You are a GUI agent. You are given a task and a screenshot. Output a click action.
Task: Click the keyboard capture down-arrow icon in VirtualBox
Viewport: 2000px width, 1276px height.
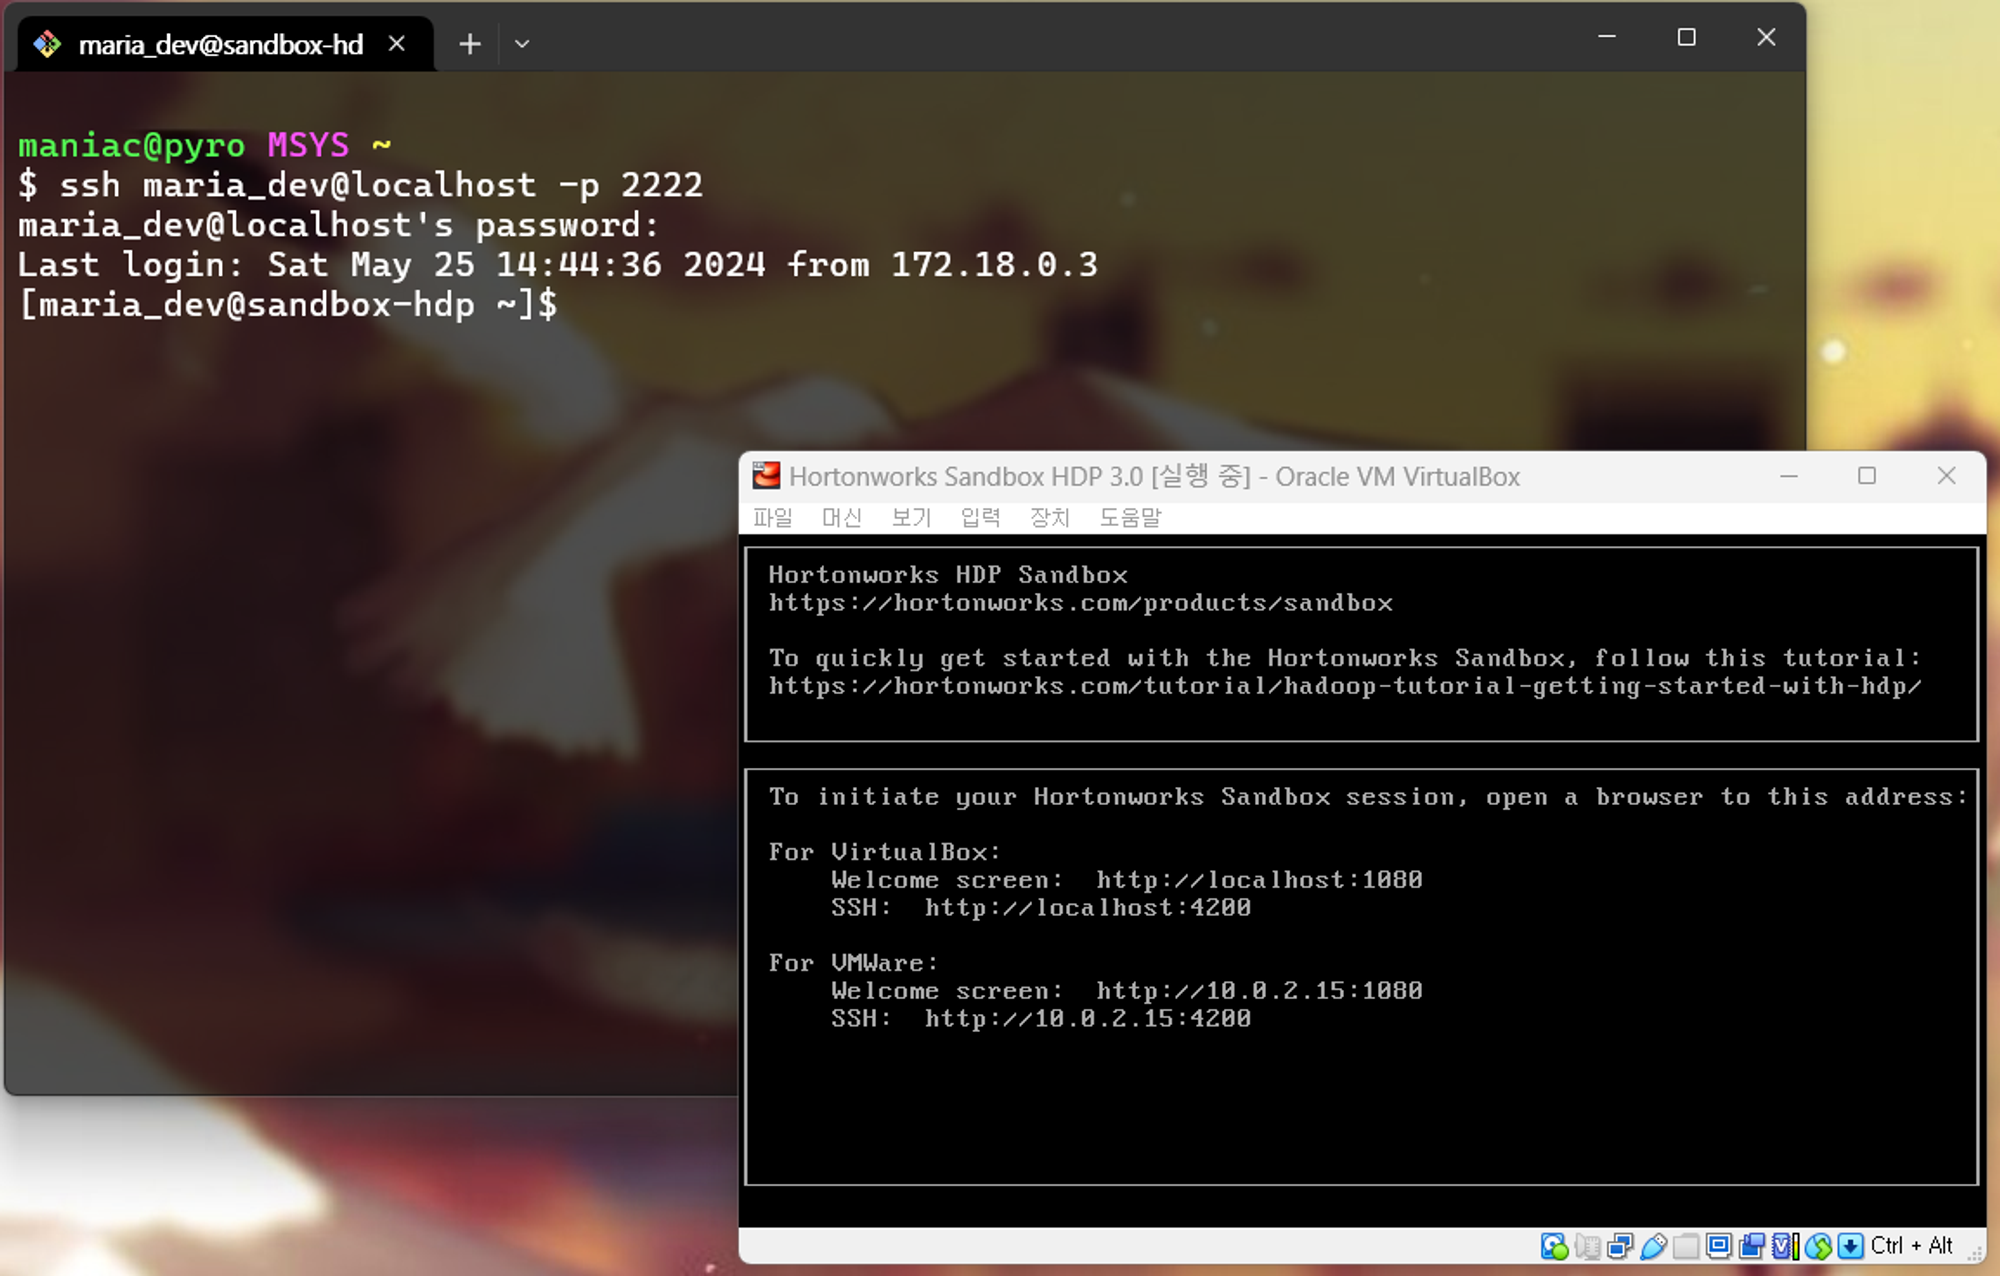pos(1851,1246)
